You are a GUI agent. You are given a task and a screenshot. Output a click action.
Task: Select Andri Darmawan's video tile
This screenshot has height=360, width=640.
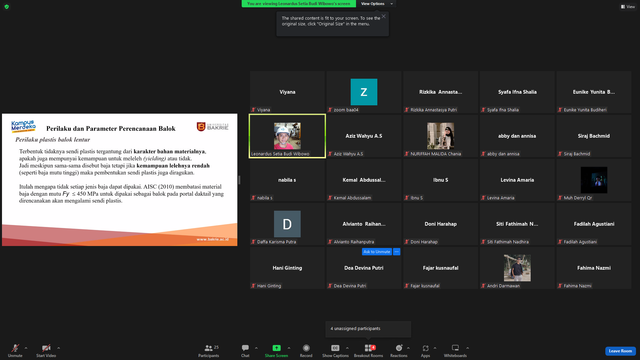point(517,268)
